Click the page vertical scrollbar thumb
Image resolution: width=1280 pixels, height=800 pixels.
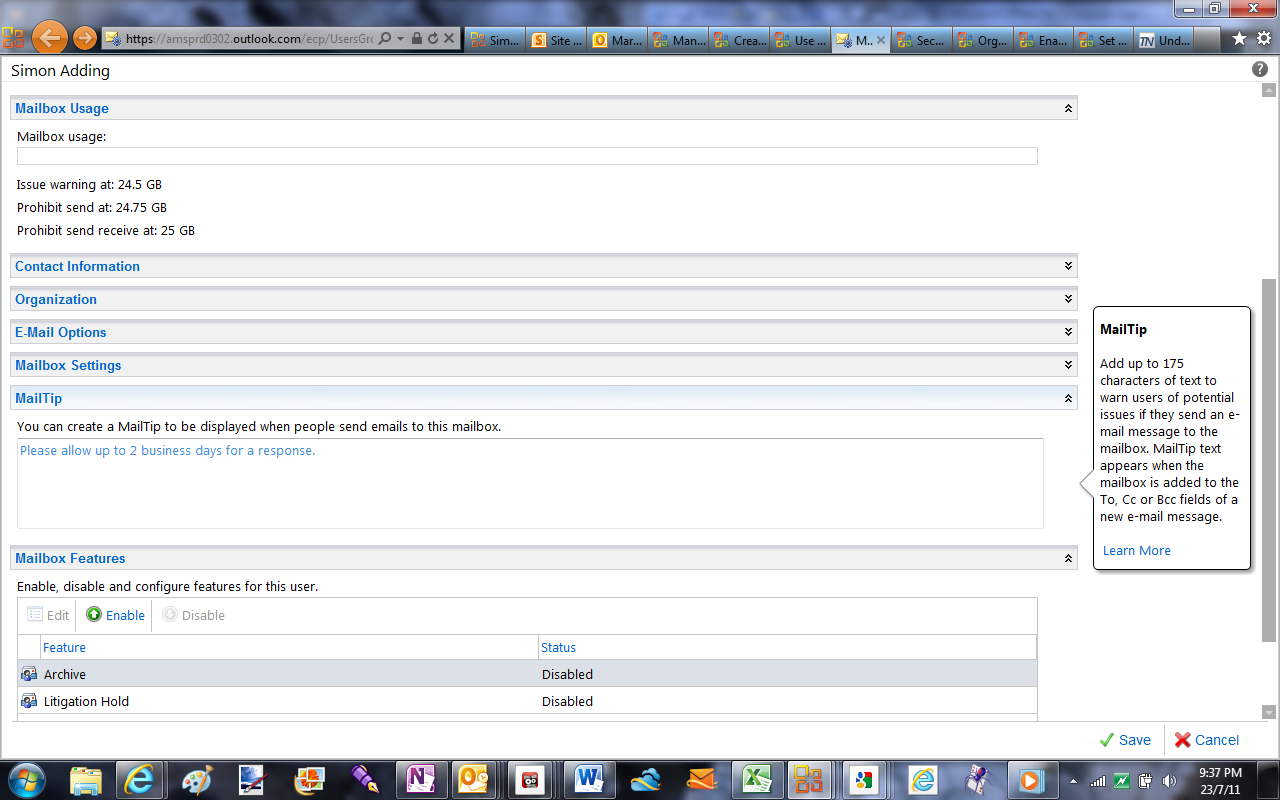click(x=1269, y=460)
